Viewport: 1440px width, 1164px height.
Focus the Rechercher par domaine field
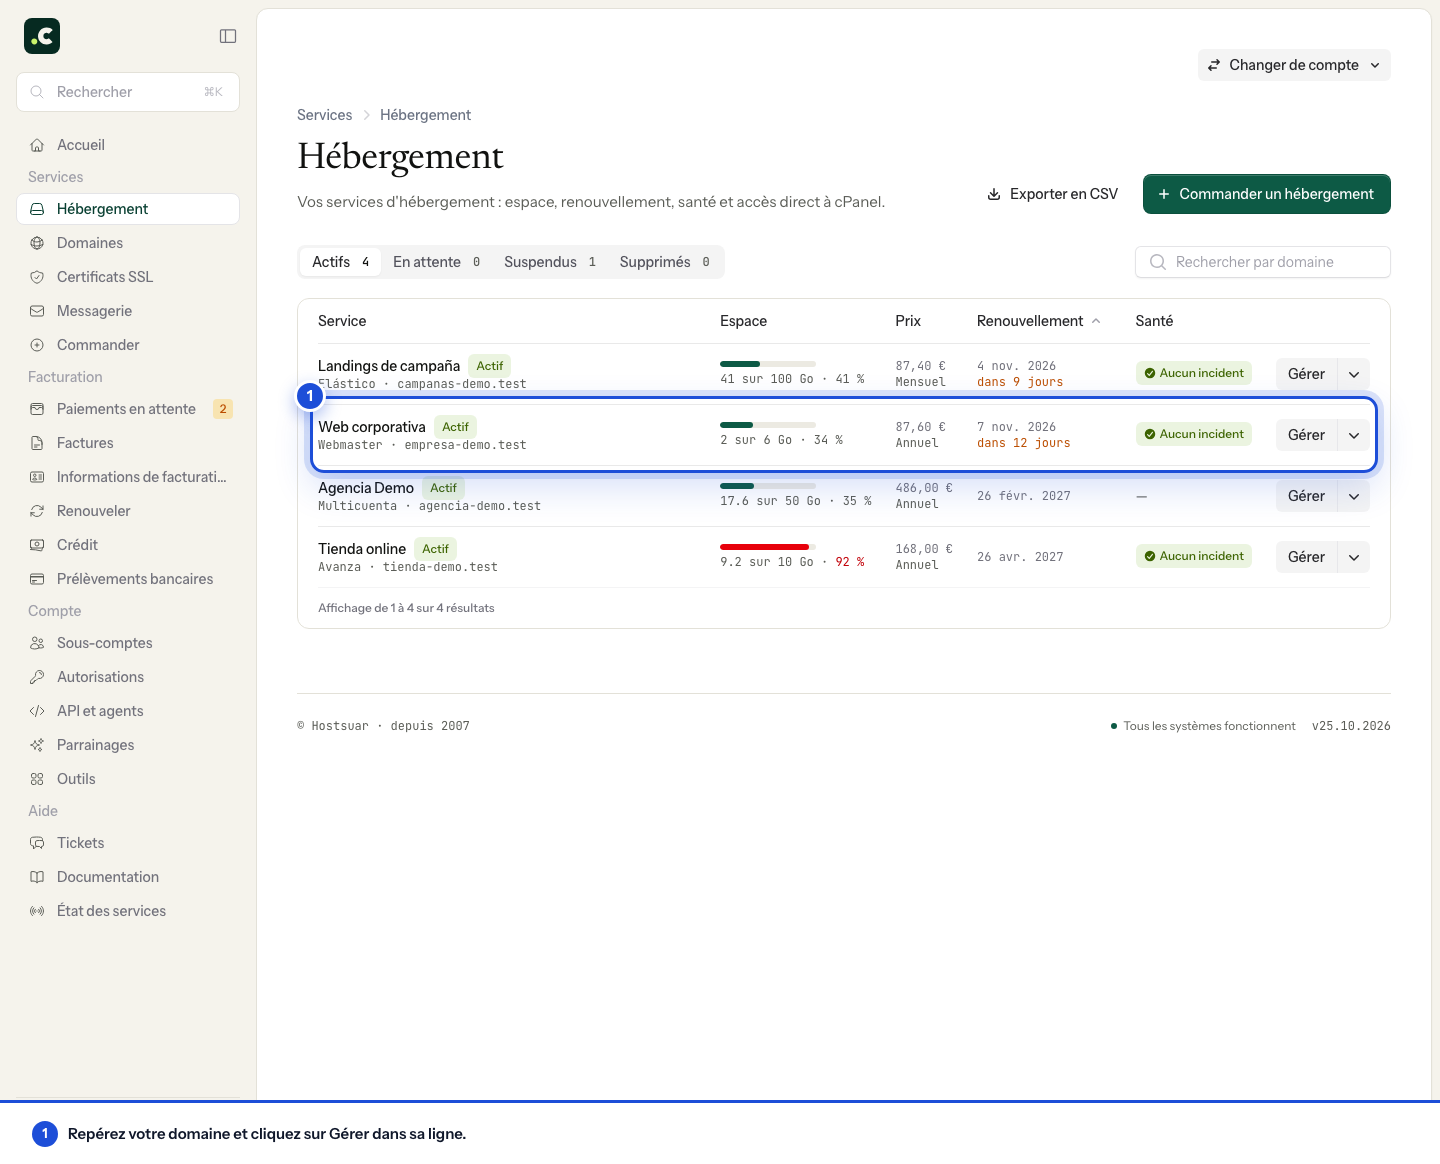pyautogui.click(x=1263, y=262)
